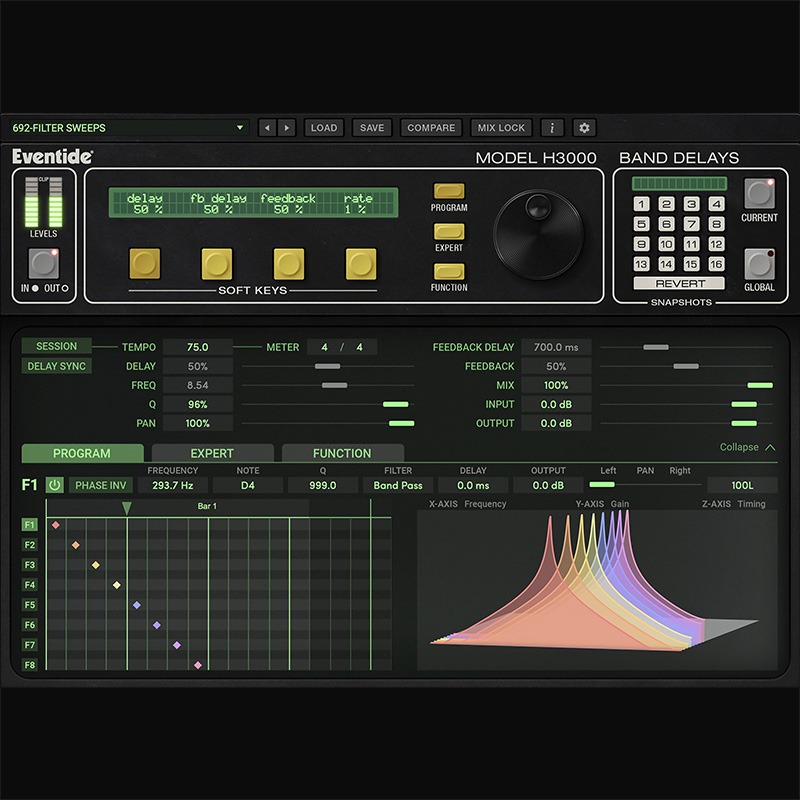Switch to the EXPERT tab

tap(212, 453)
